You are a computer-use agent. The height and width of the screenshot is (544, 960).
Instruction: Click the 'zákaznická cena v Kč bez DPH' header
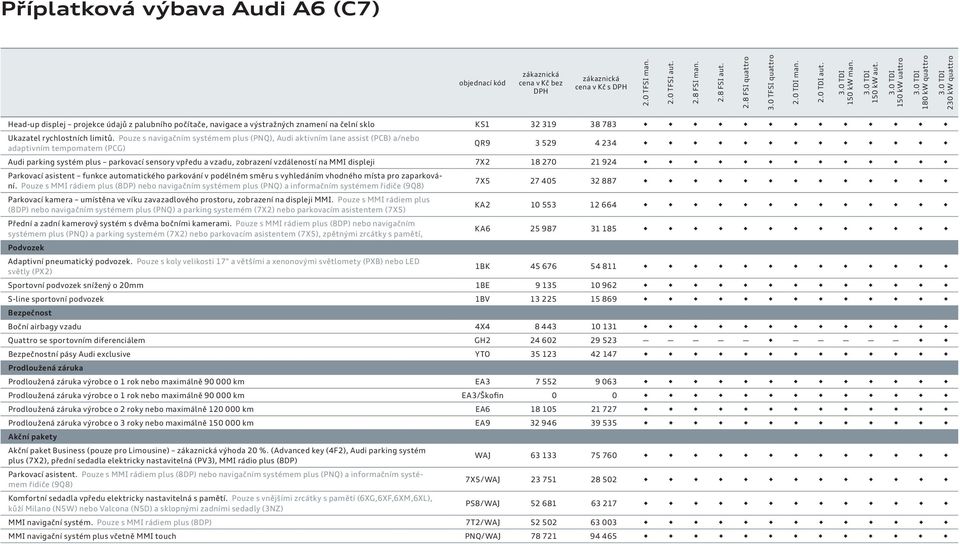point(541,83)
